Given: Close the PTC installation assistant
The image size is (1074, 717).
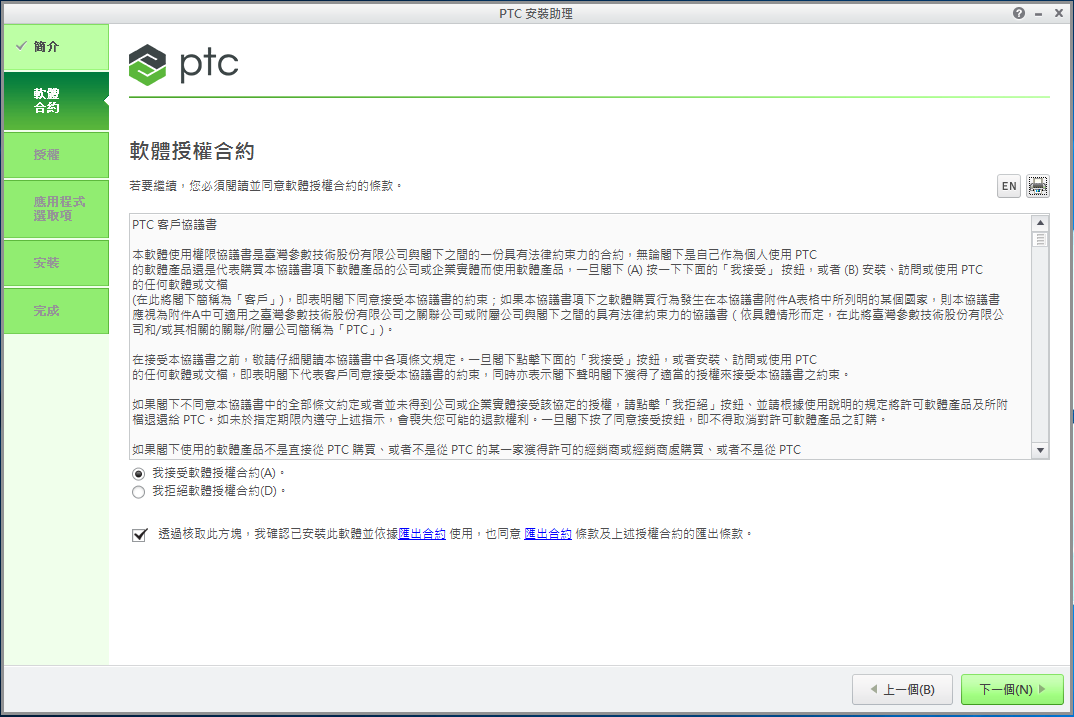Looking at the screenshot, I should [1059, 13].
